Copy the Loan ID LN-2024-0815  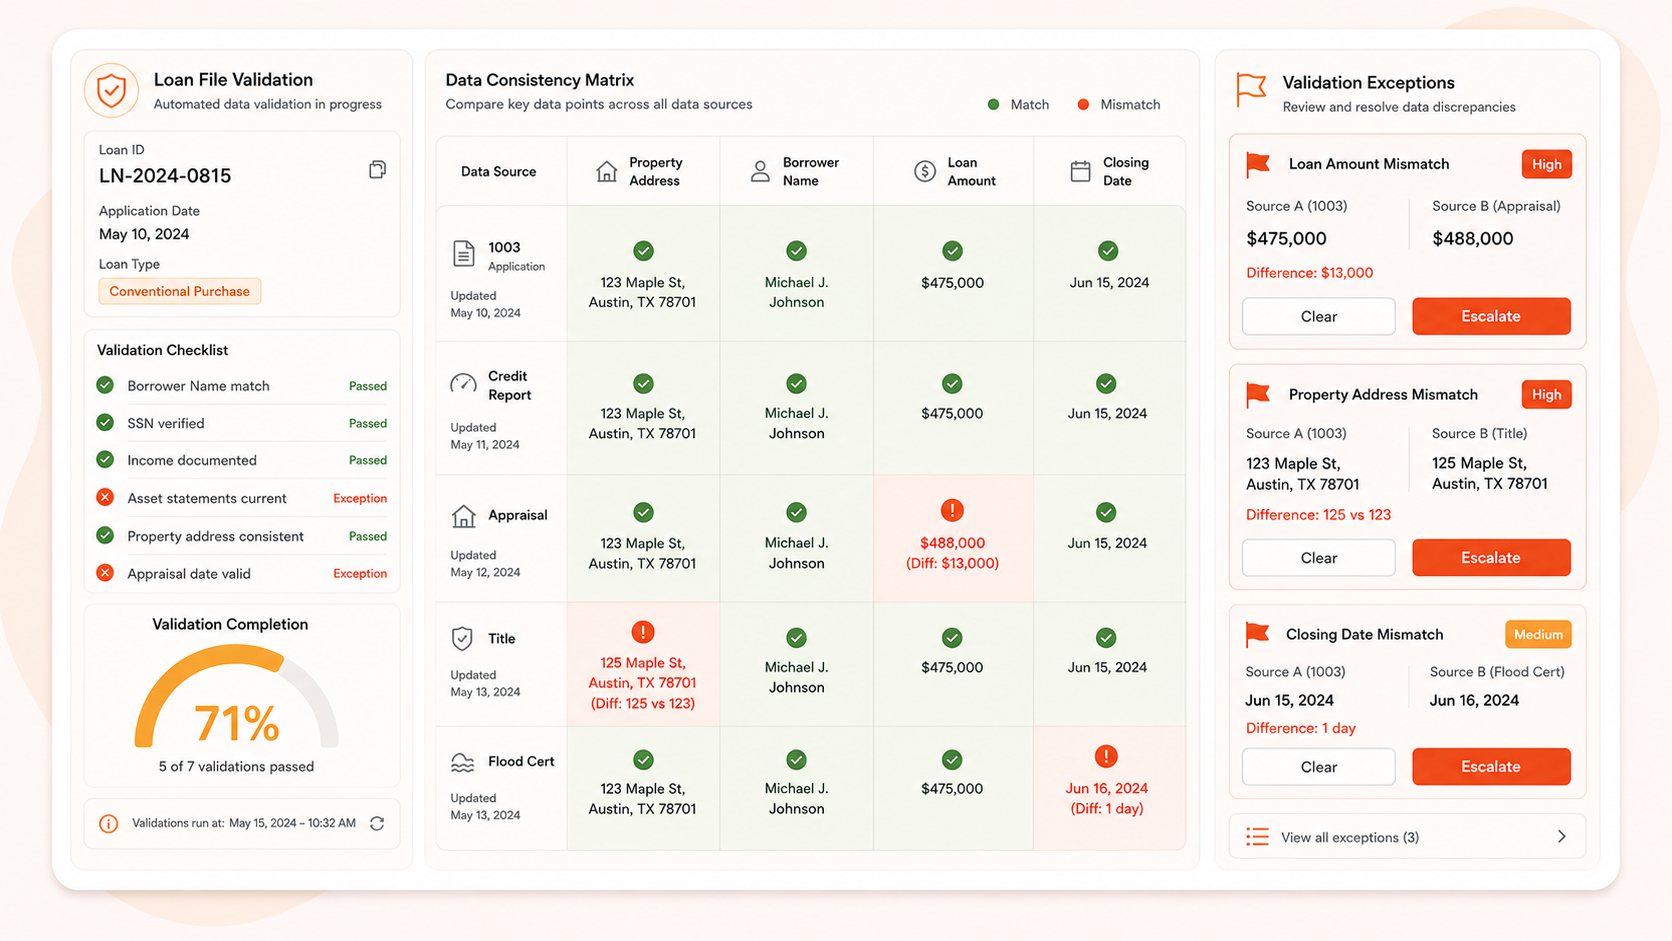[x=377, y=170]
